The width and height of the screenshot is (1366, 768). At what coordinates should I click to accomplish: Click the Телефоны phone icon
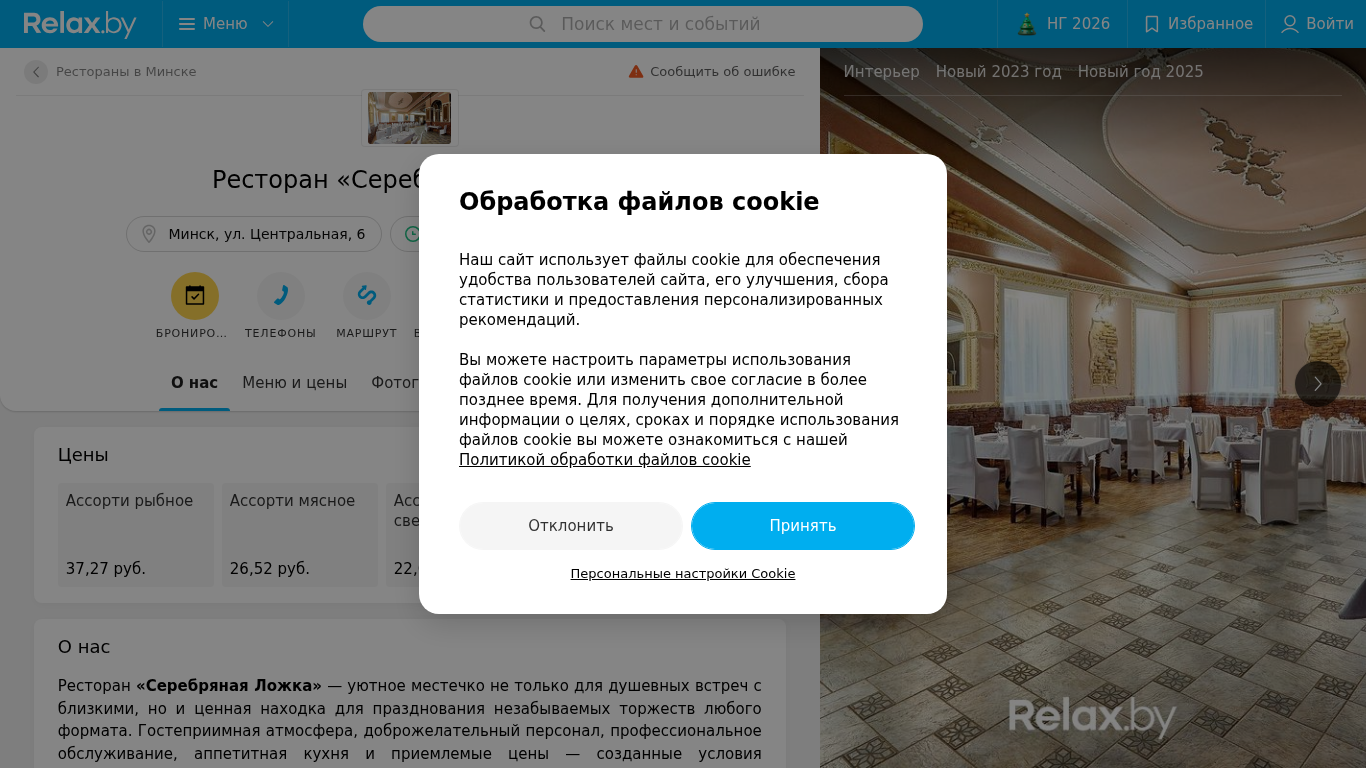(281, 296)
